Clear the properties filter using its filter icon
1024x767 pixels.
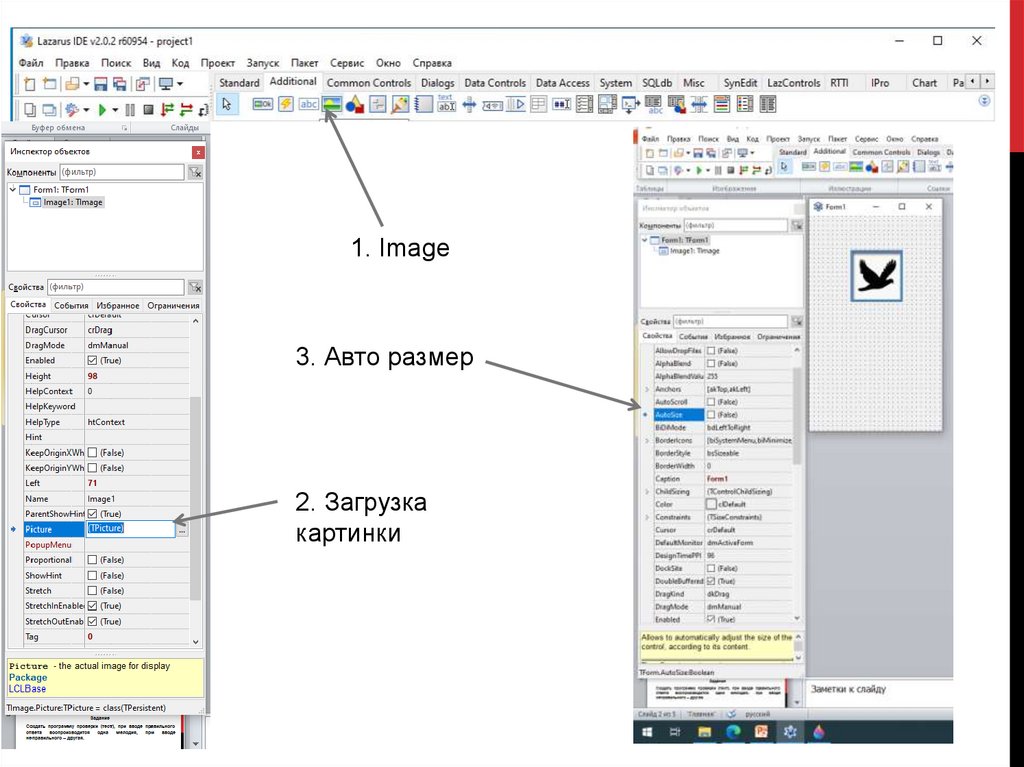(195, 287)
